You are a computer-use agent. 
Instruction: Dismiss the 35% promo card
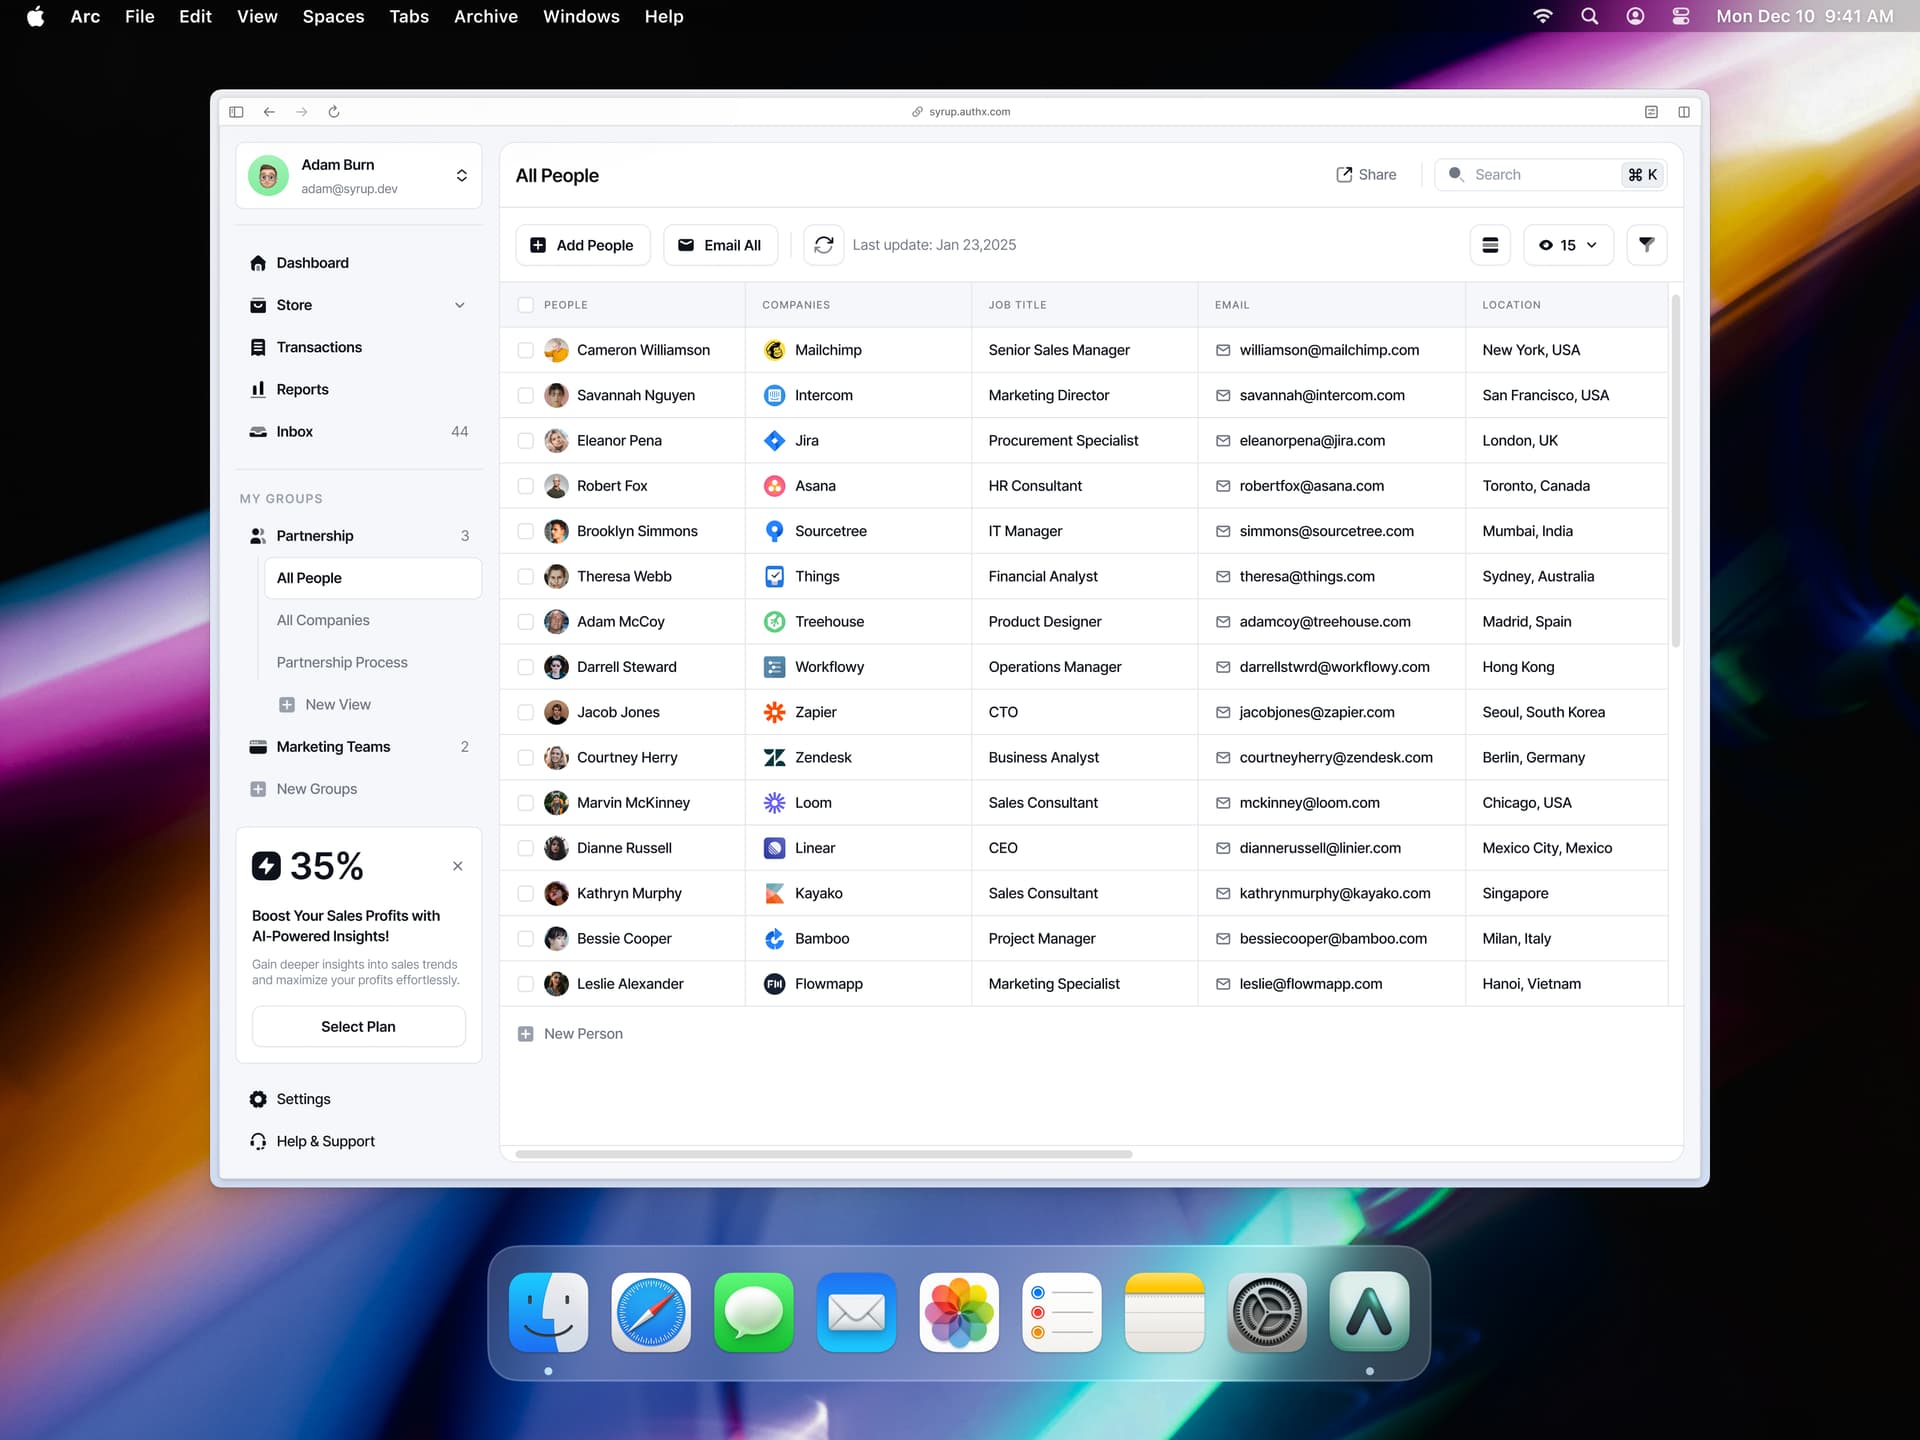457,866
